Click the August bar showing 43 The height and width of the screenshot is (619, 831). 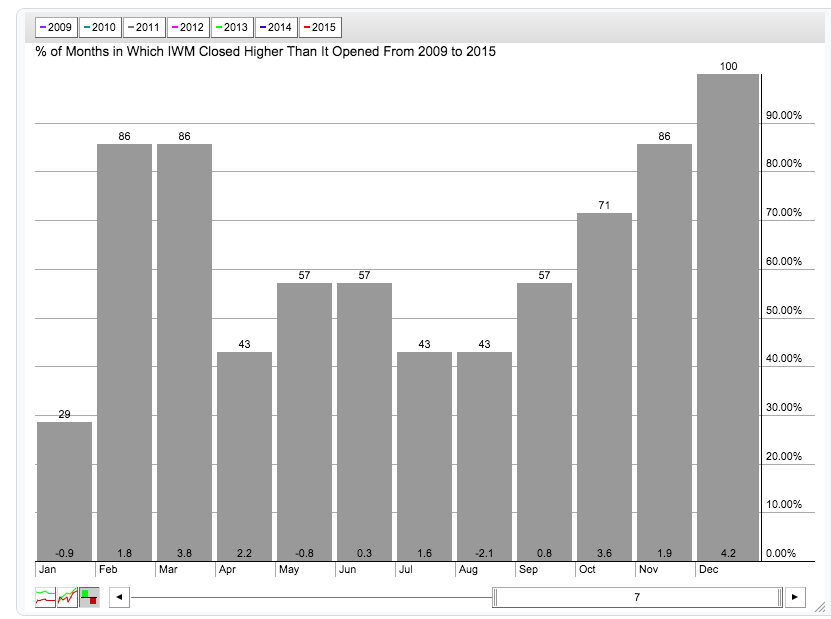(484, 456)
